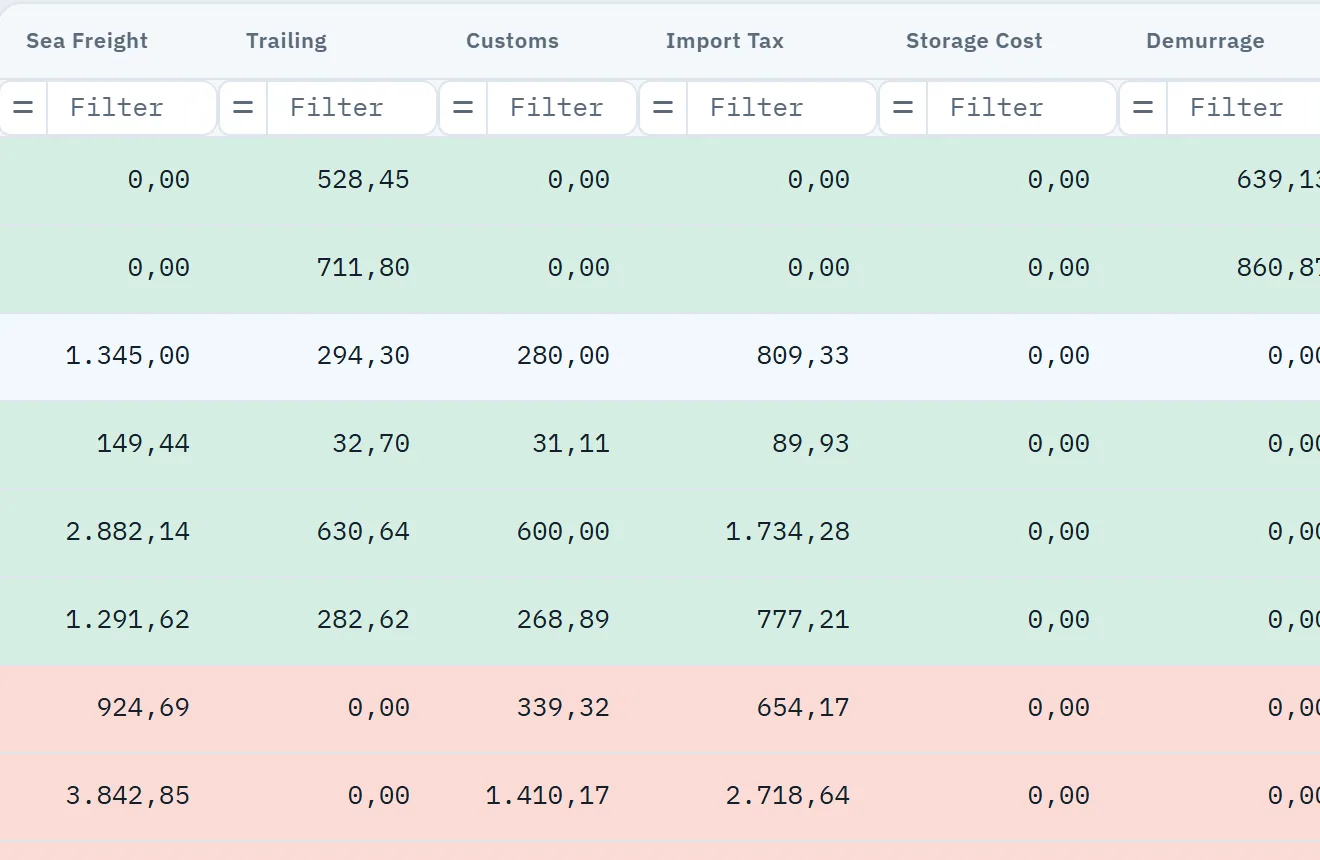1320x860 pixels.
Task: Focus the Import Tax filter input
Action: 782,108
